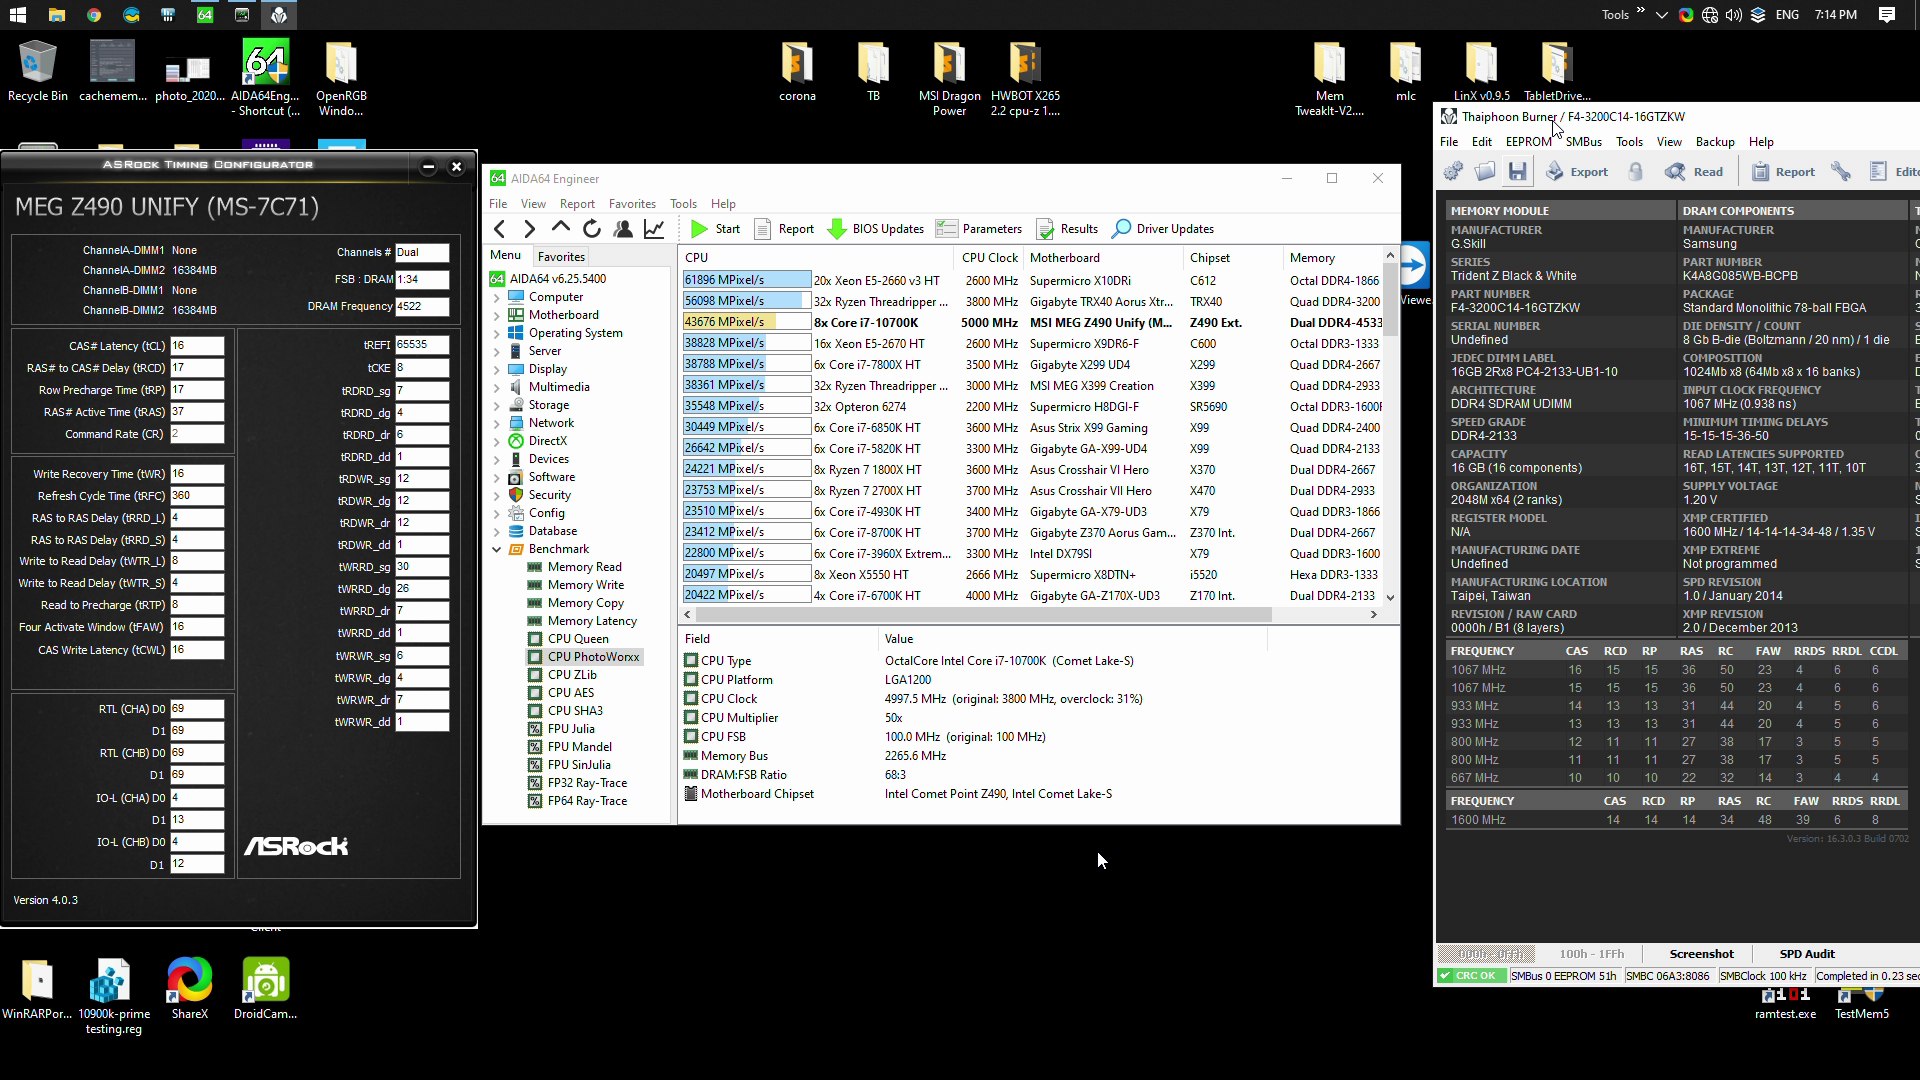Save dump with Thaiphoon Burner floppy icon
The height and width of the screenshot is (1080, 1920).
1518,172
